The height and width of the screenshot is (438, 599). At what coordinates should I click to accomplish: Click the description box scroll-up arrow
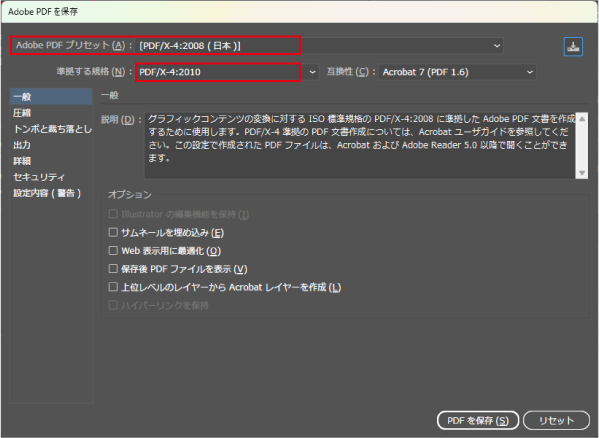click(x=582, y=119)
